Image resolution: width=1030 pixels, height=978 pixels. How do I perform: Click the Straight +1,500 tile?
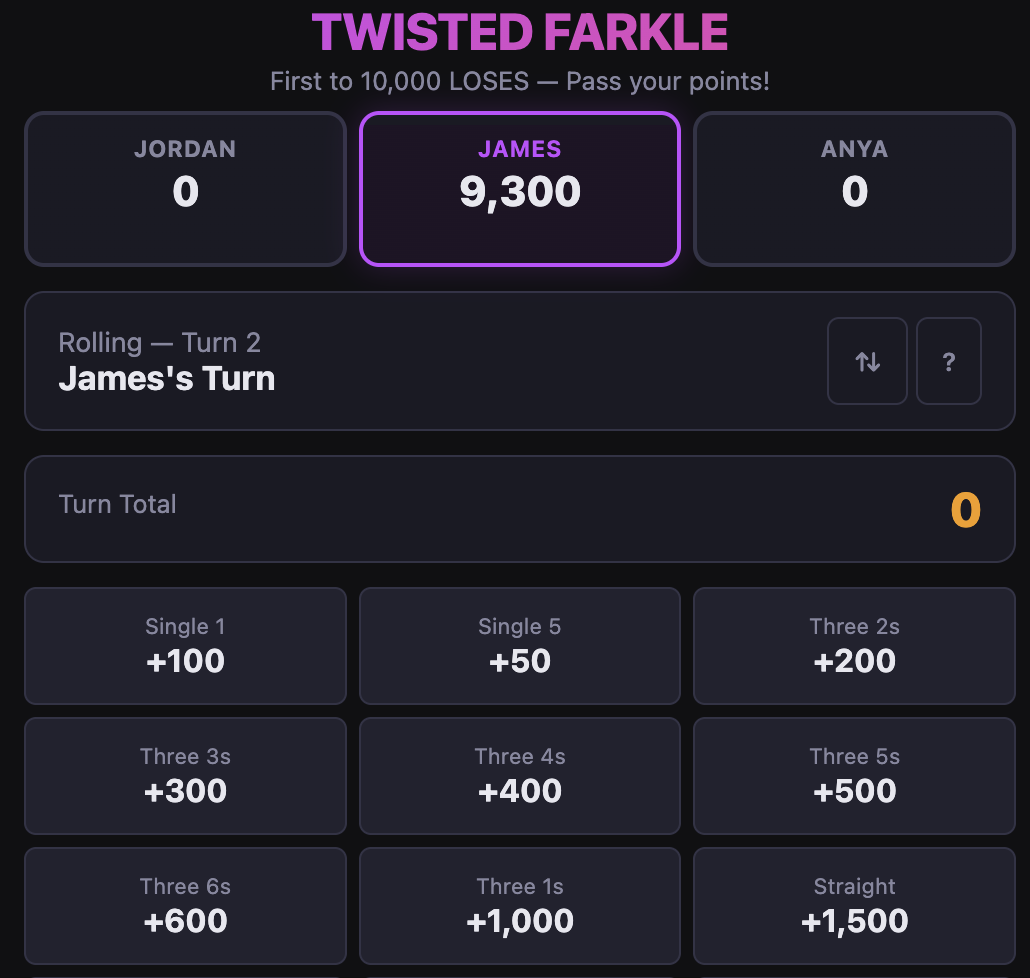pyautogui.click(x=854, y=906)
